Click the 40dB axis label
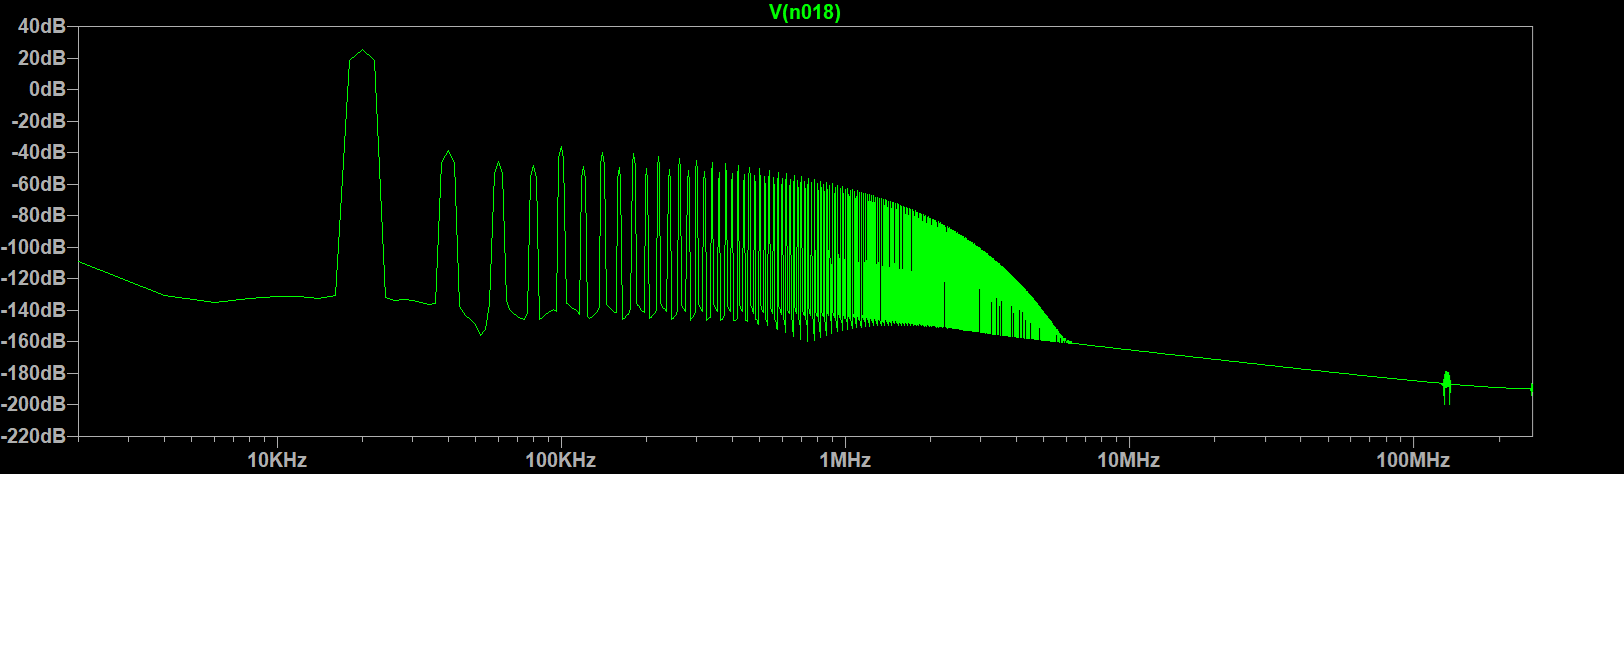Image resolution: width=1624 pixels, height=648 pixels. point(42,26)
